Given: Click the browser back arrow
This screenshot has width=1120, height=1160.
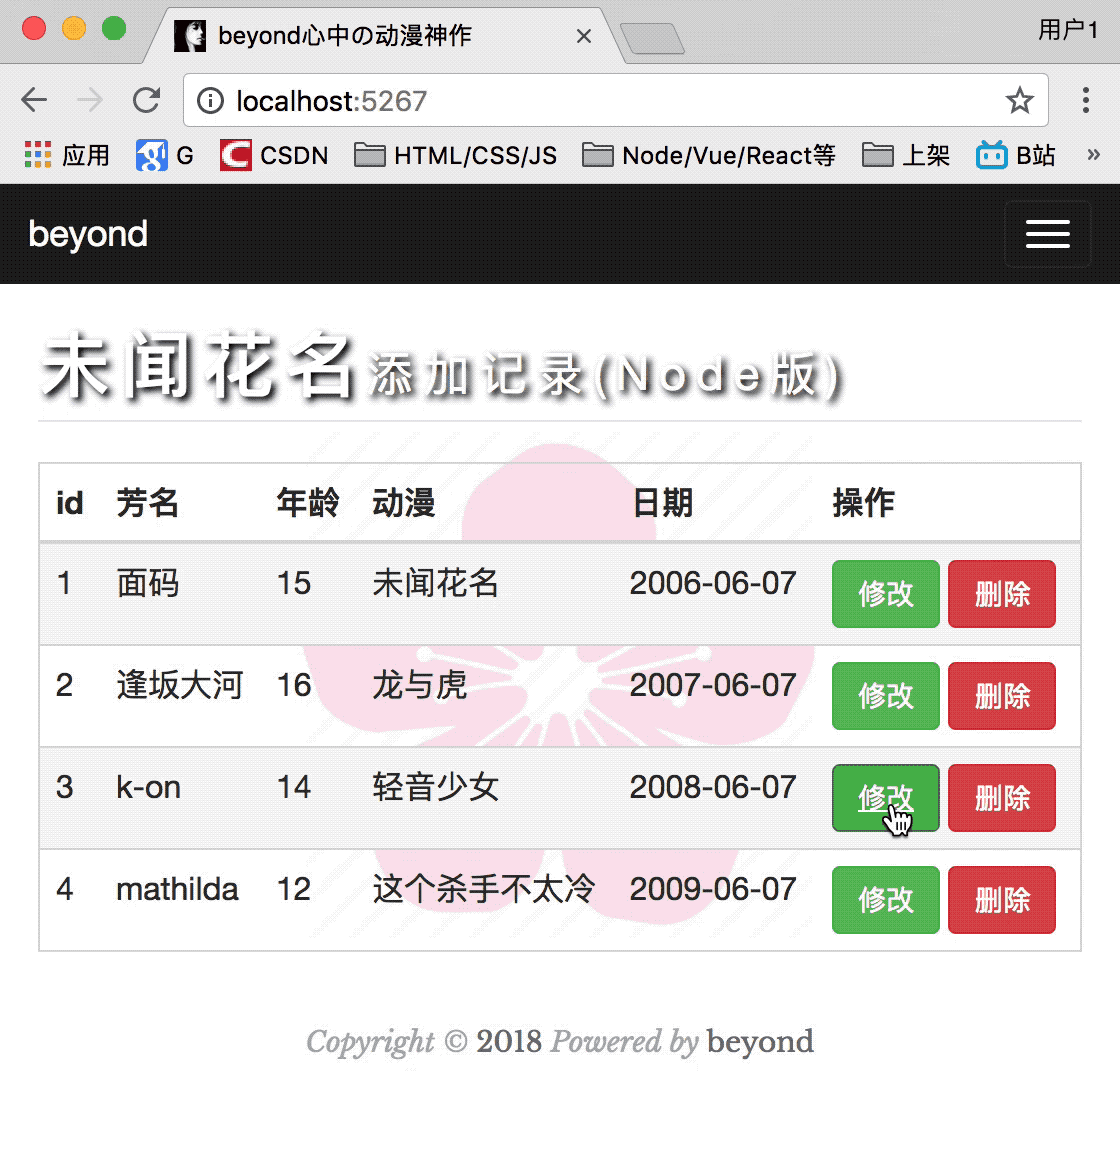Looking at the screenshot, I should click(34, 100).
